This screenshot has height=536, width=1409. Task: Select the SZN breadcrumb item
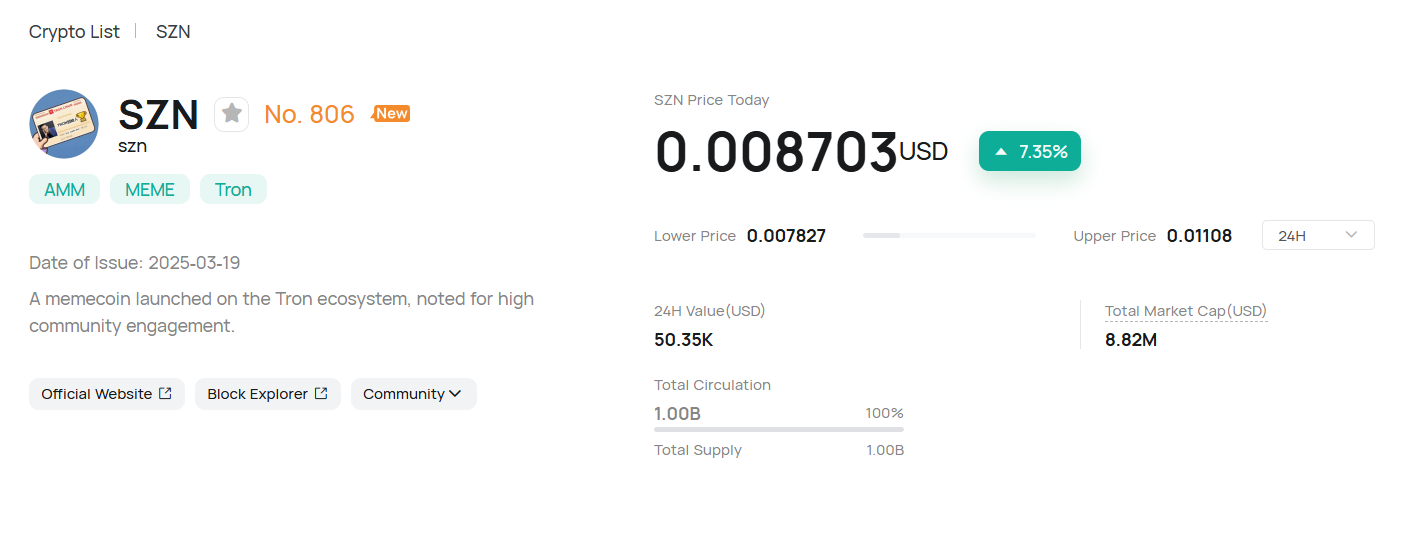coord(173,32)
